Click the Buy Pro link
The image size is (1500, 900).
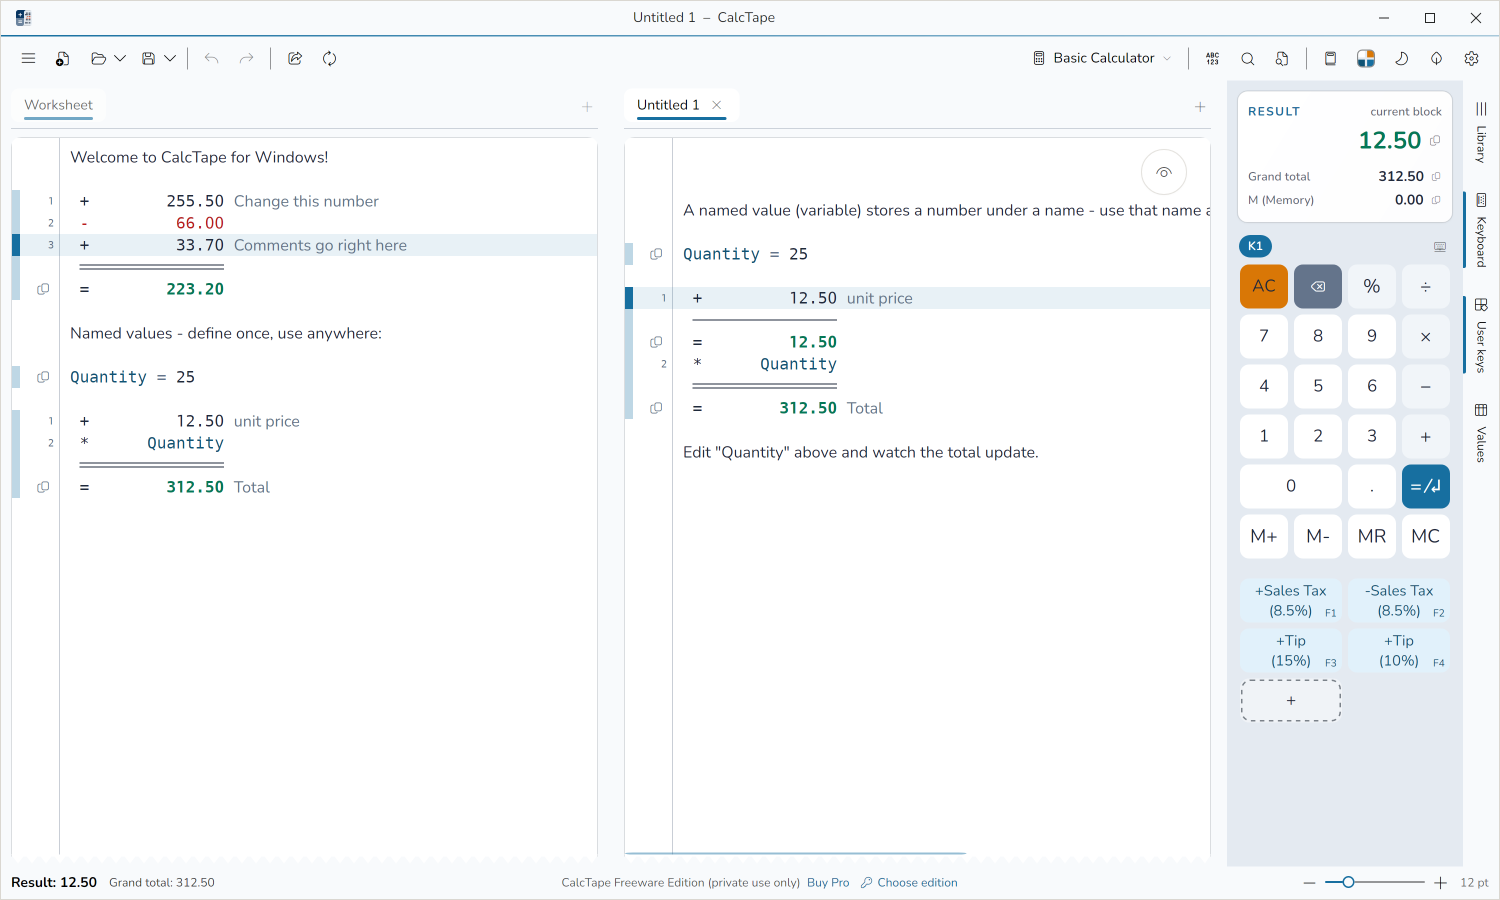point(828,883)
